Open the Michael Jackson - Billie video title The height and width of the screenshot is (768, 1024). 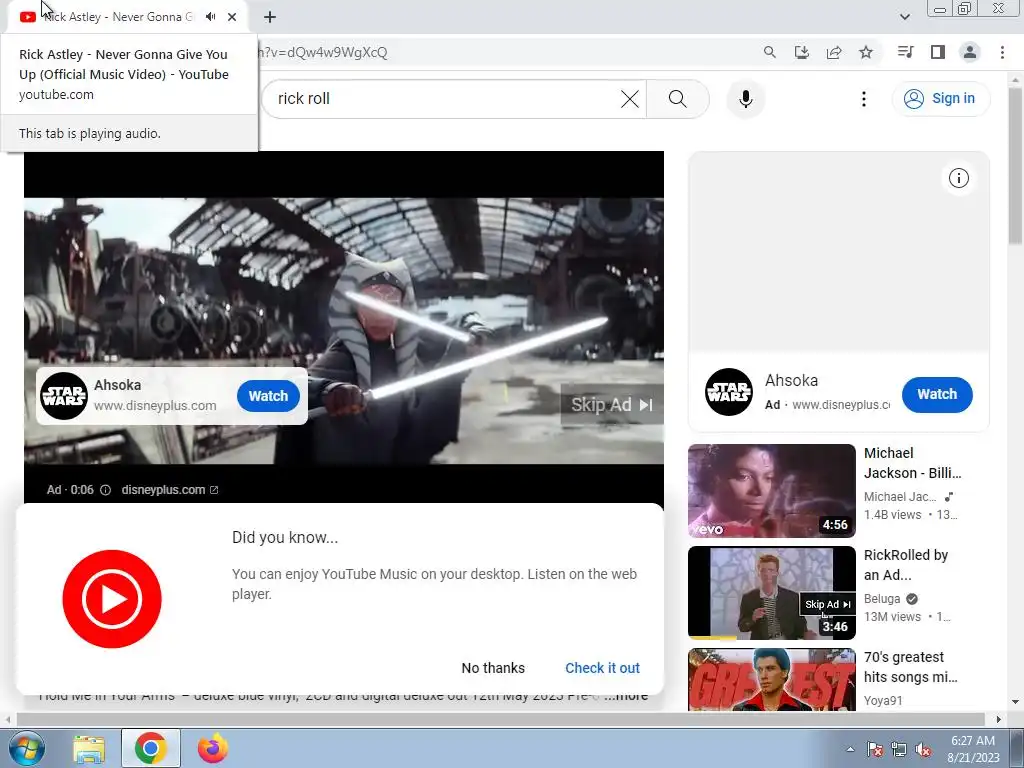tap(912, 463)
